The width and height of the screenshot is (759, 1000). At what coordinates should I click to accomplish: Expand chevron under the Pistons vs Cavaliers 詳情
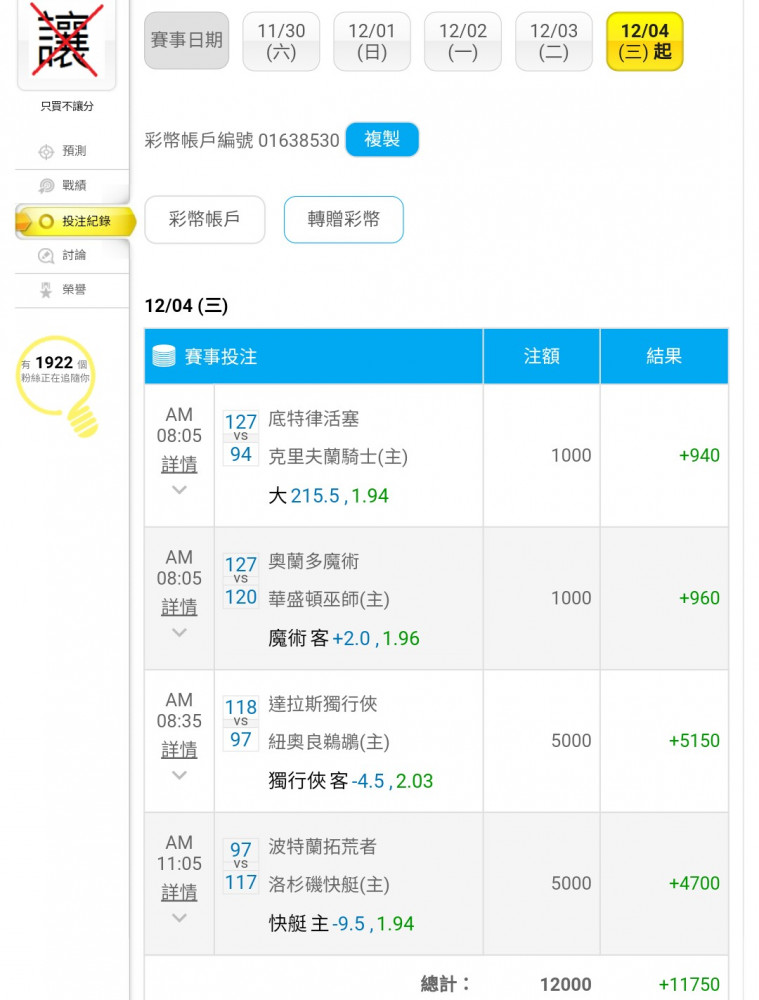point(179,490)
